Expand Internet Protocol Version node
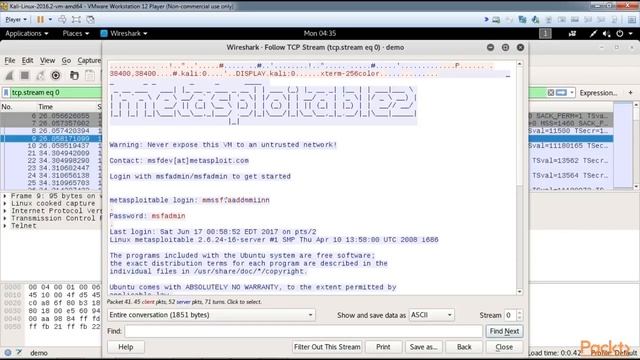The width and height of the screenshot is (640, 360). [x=5, y=211]
